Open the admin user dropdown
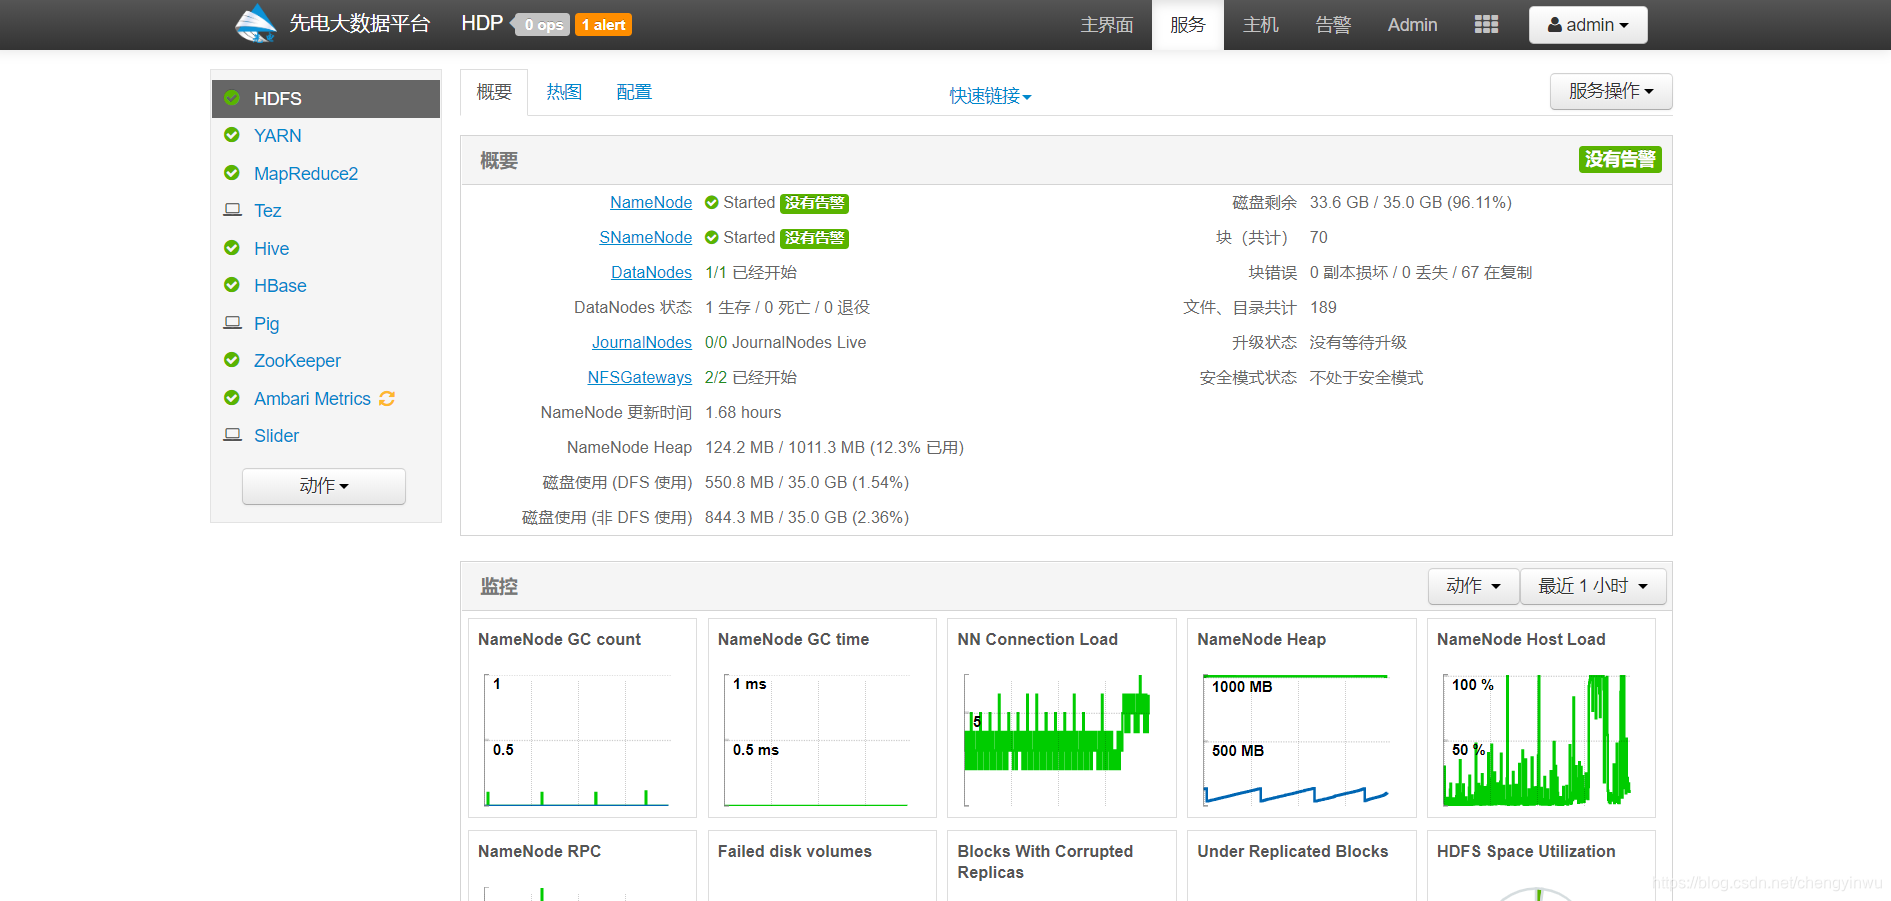Screen dimensions: 1891x901 (x=1588, y=25)
